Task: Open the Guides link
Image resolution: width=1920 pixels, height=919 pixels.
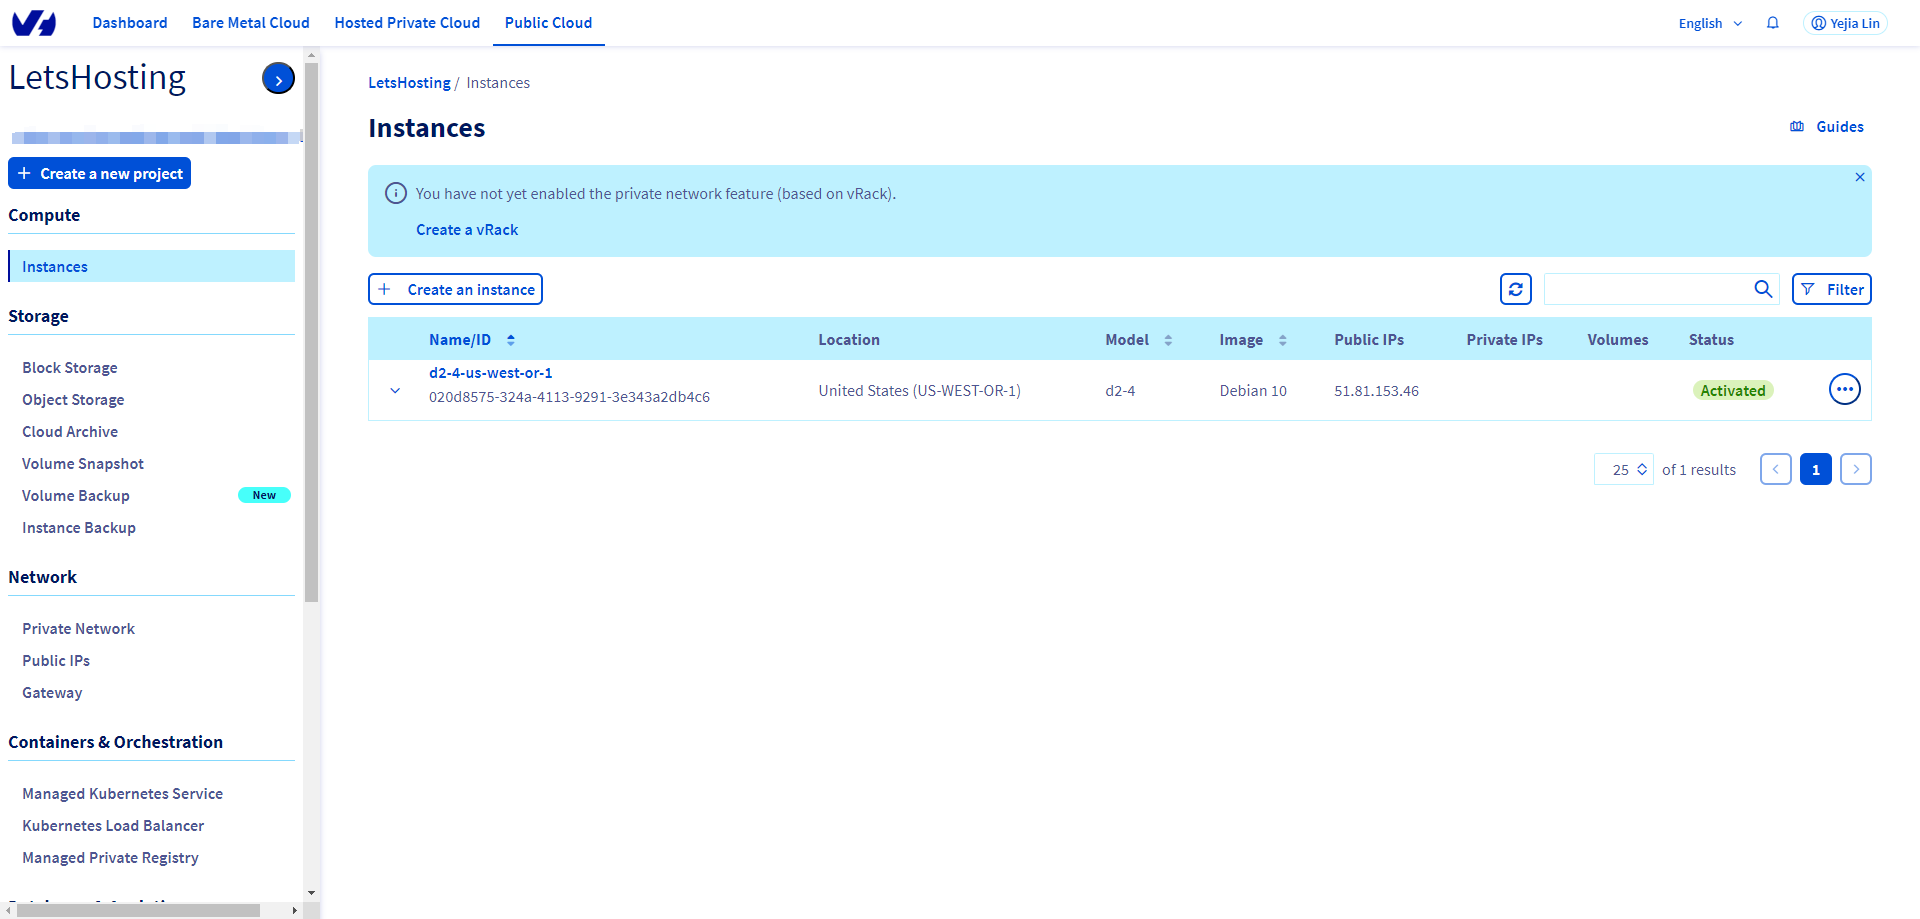Action: click(x=1840, y=127)
